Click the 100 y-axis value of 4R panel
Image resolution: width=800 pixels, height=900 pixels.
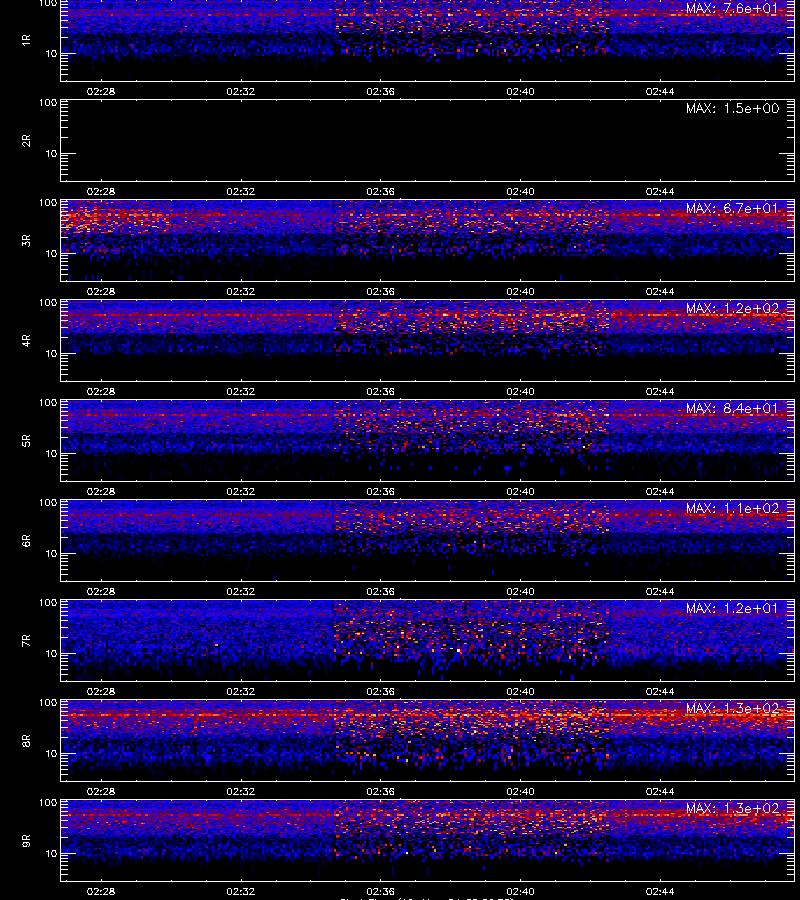pos(48,302)
